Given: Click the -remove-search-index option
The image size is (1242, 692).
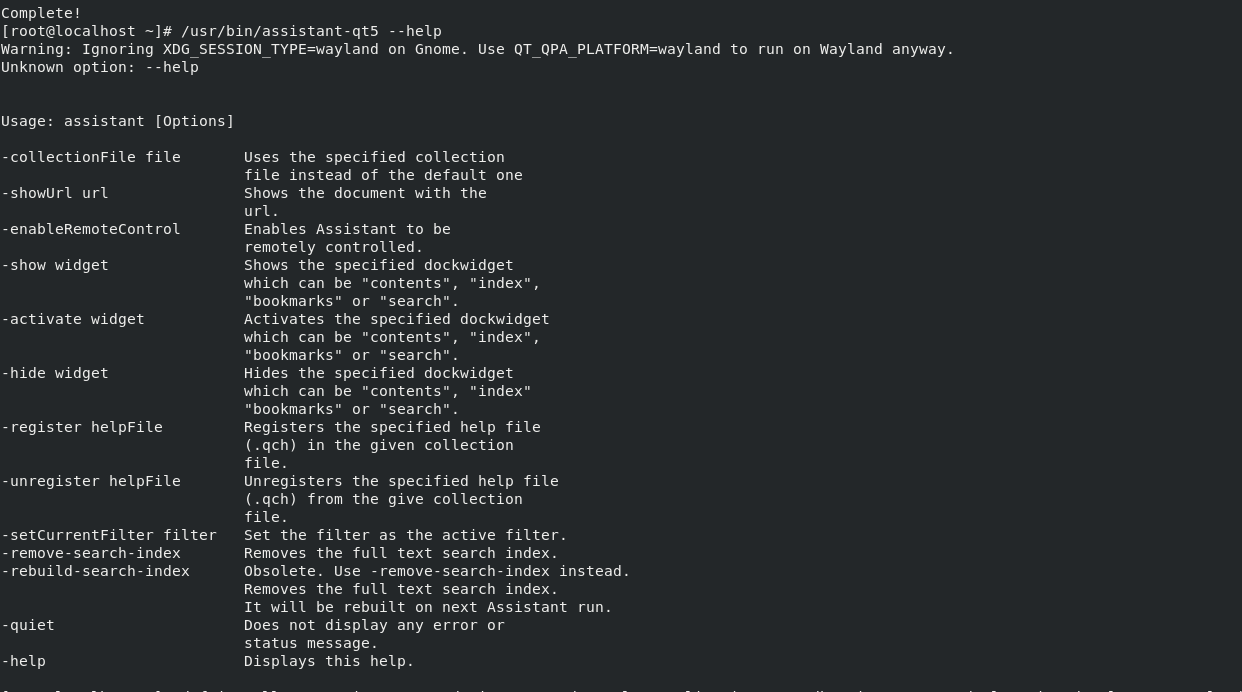Looking at the screenshot, I should tap(91, 553).
